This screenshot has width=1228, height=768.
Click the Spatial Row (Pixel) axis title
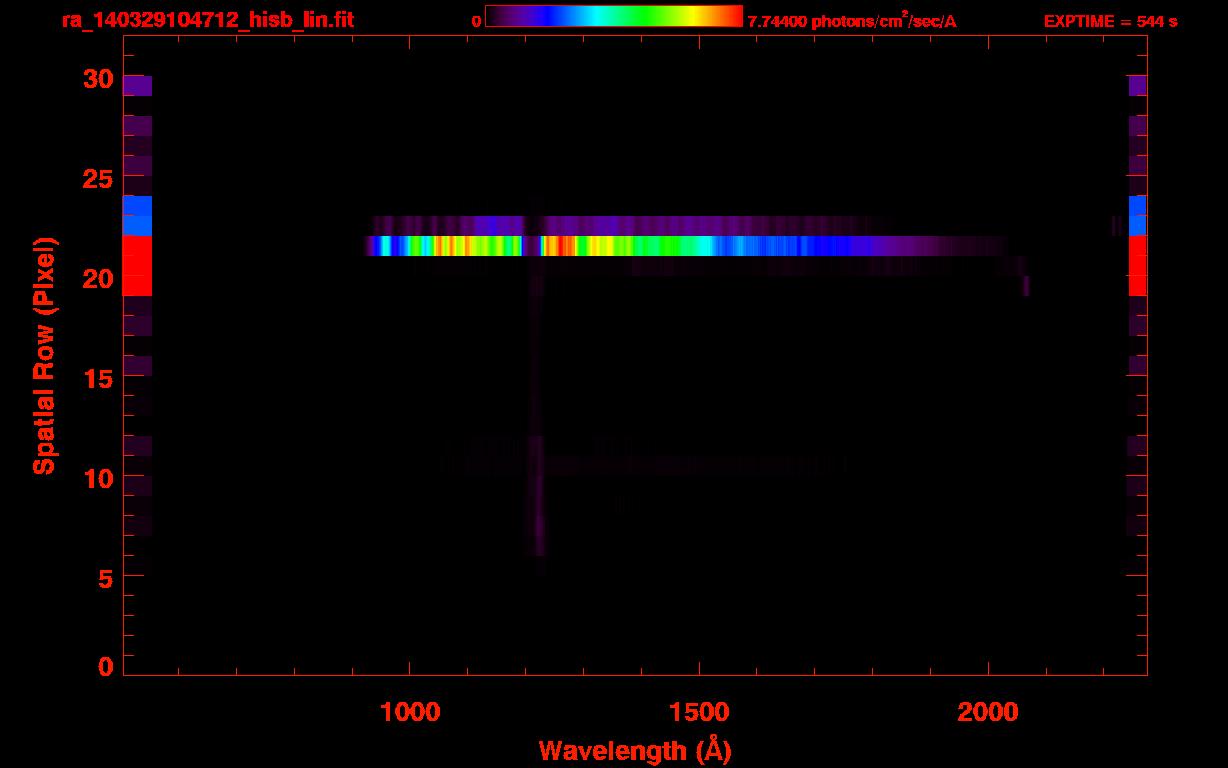[x=43, y=355]
